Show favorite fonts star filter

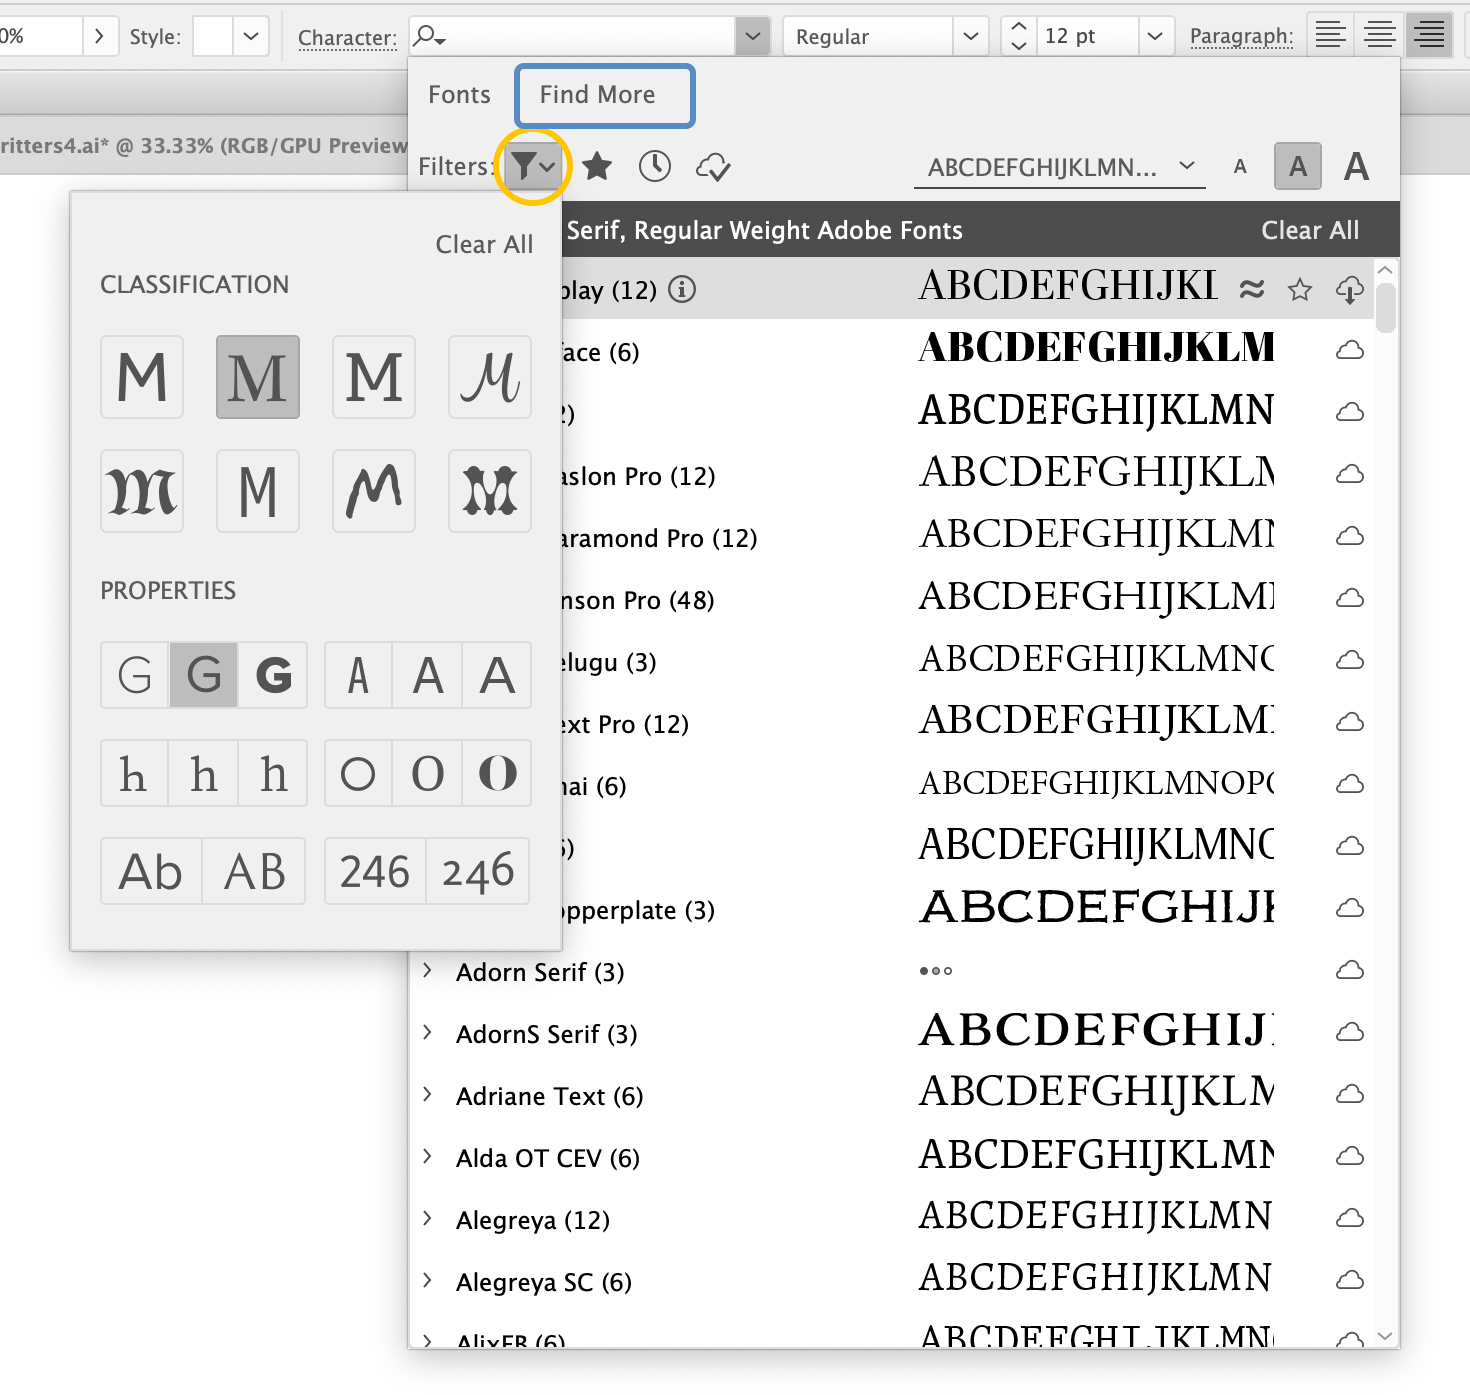597,166
